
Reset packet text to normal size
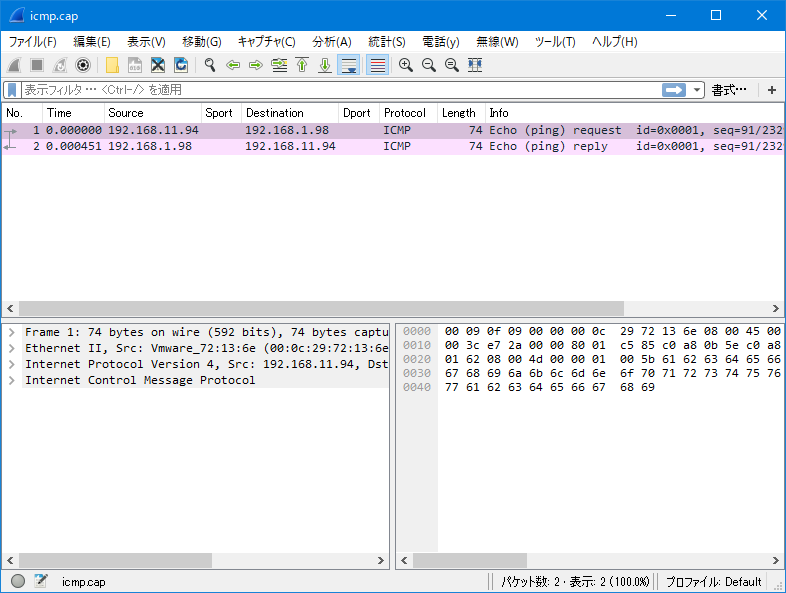[452, 65]
